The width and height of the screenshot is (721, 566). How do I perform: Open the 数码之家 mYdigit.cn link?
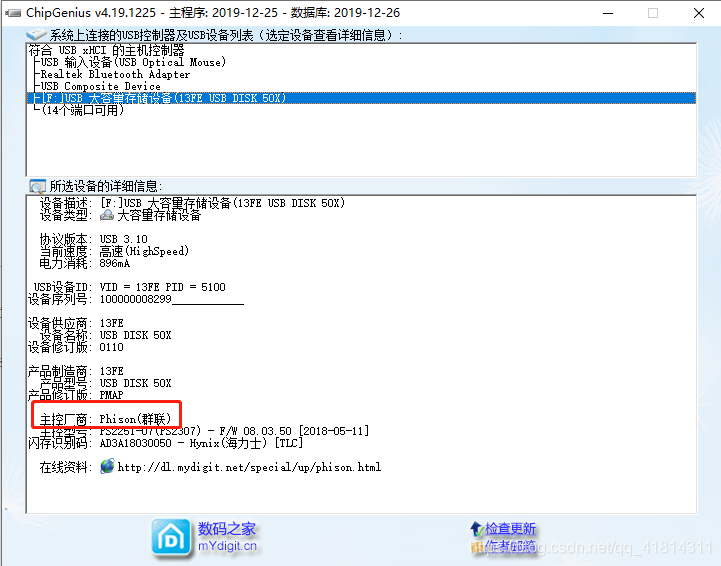pyautogui.click(x=227, y=537)
